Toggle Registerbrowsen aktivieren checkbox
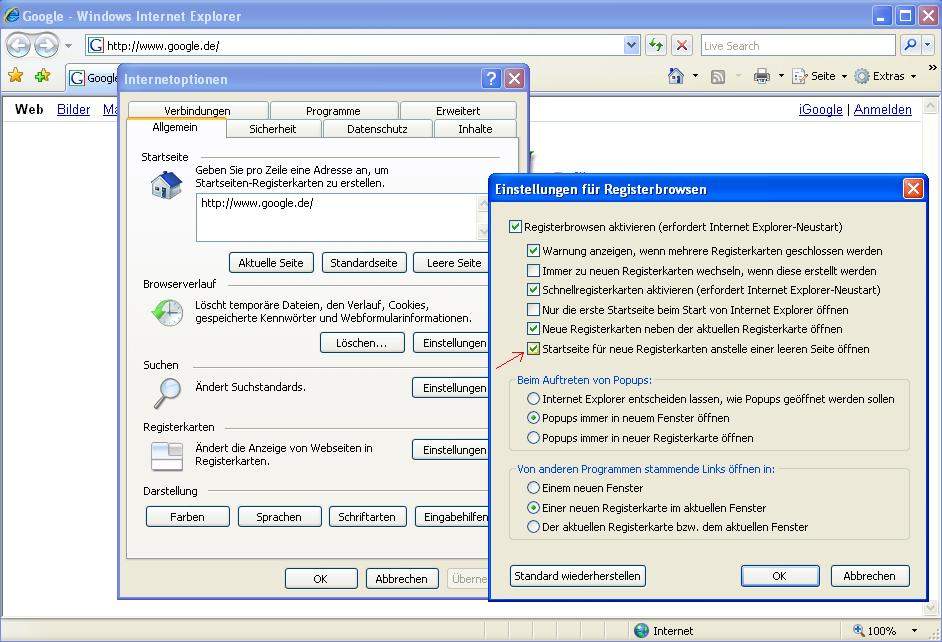The image size is (942, 642). (515, 226)
